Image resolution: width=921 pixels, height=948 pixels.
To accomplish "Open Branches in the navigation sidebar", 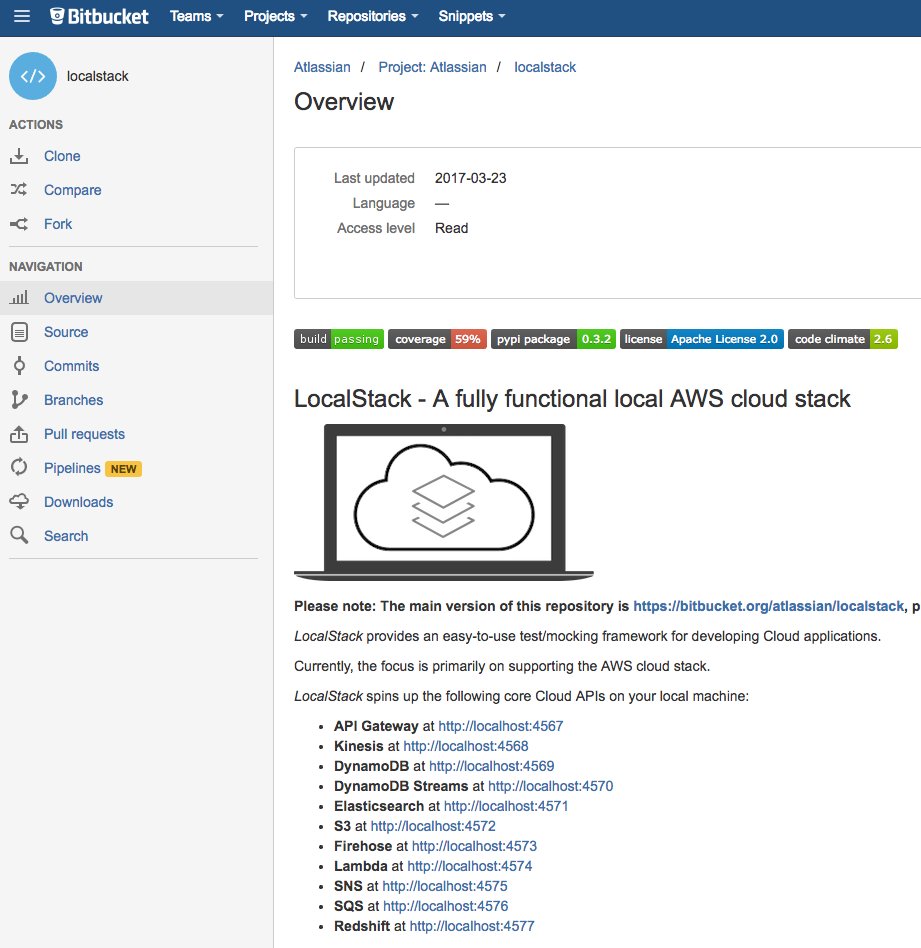I will click(74, 400).
